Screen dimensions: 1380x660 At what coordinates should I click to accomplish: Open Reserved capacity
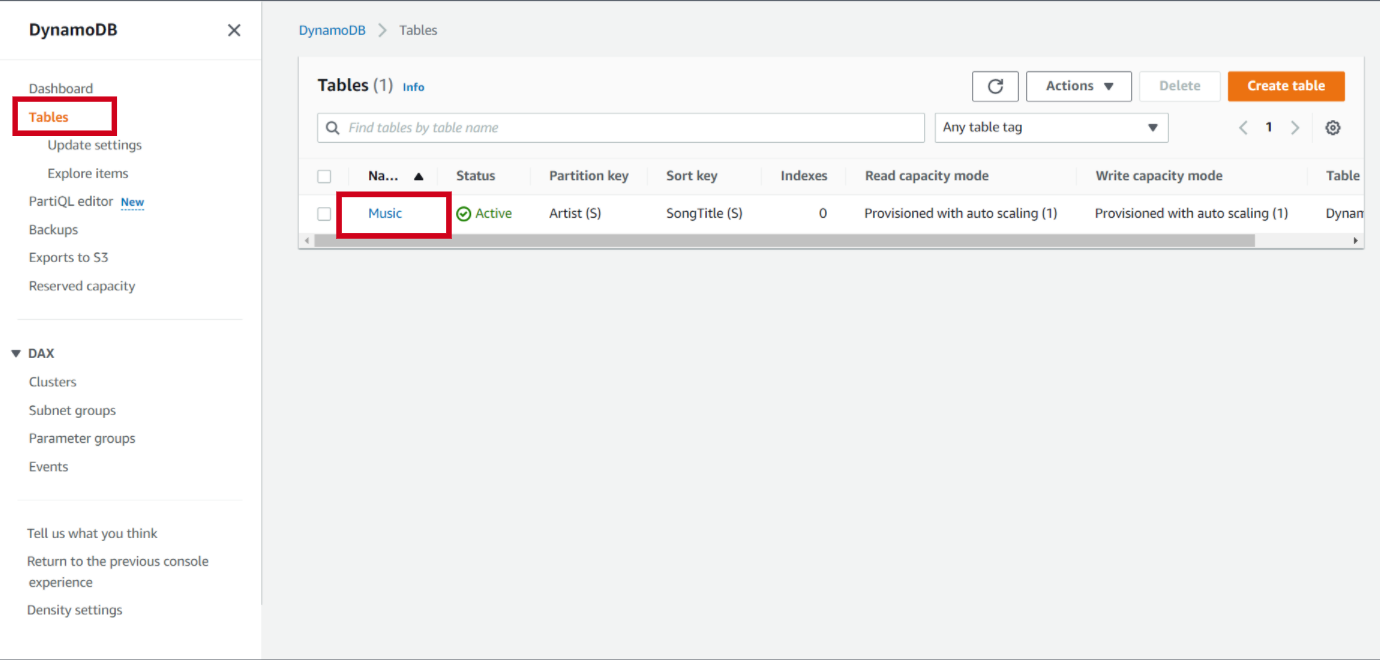click(82, 286)
